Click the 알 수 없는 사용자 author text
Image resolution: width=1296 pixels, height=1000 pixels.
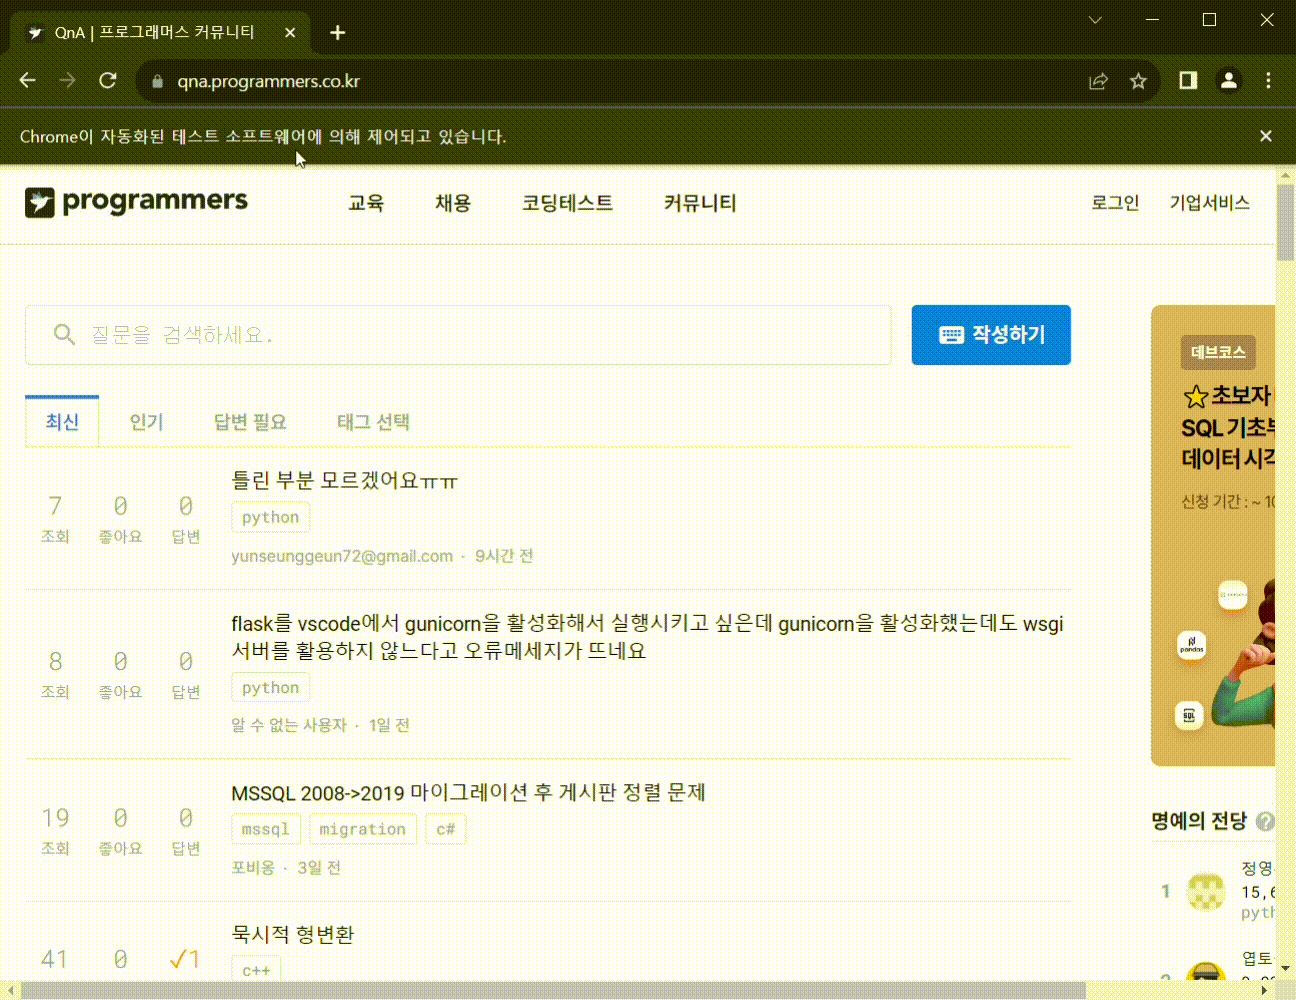click(288, 725)
